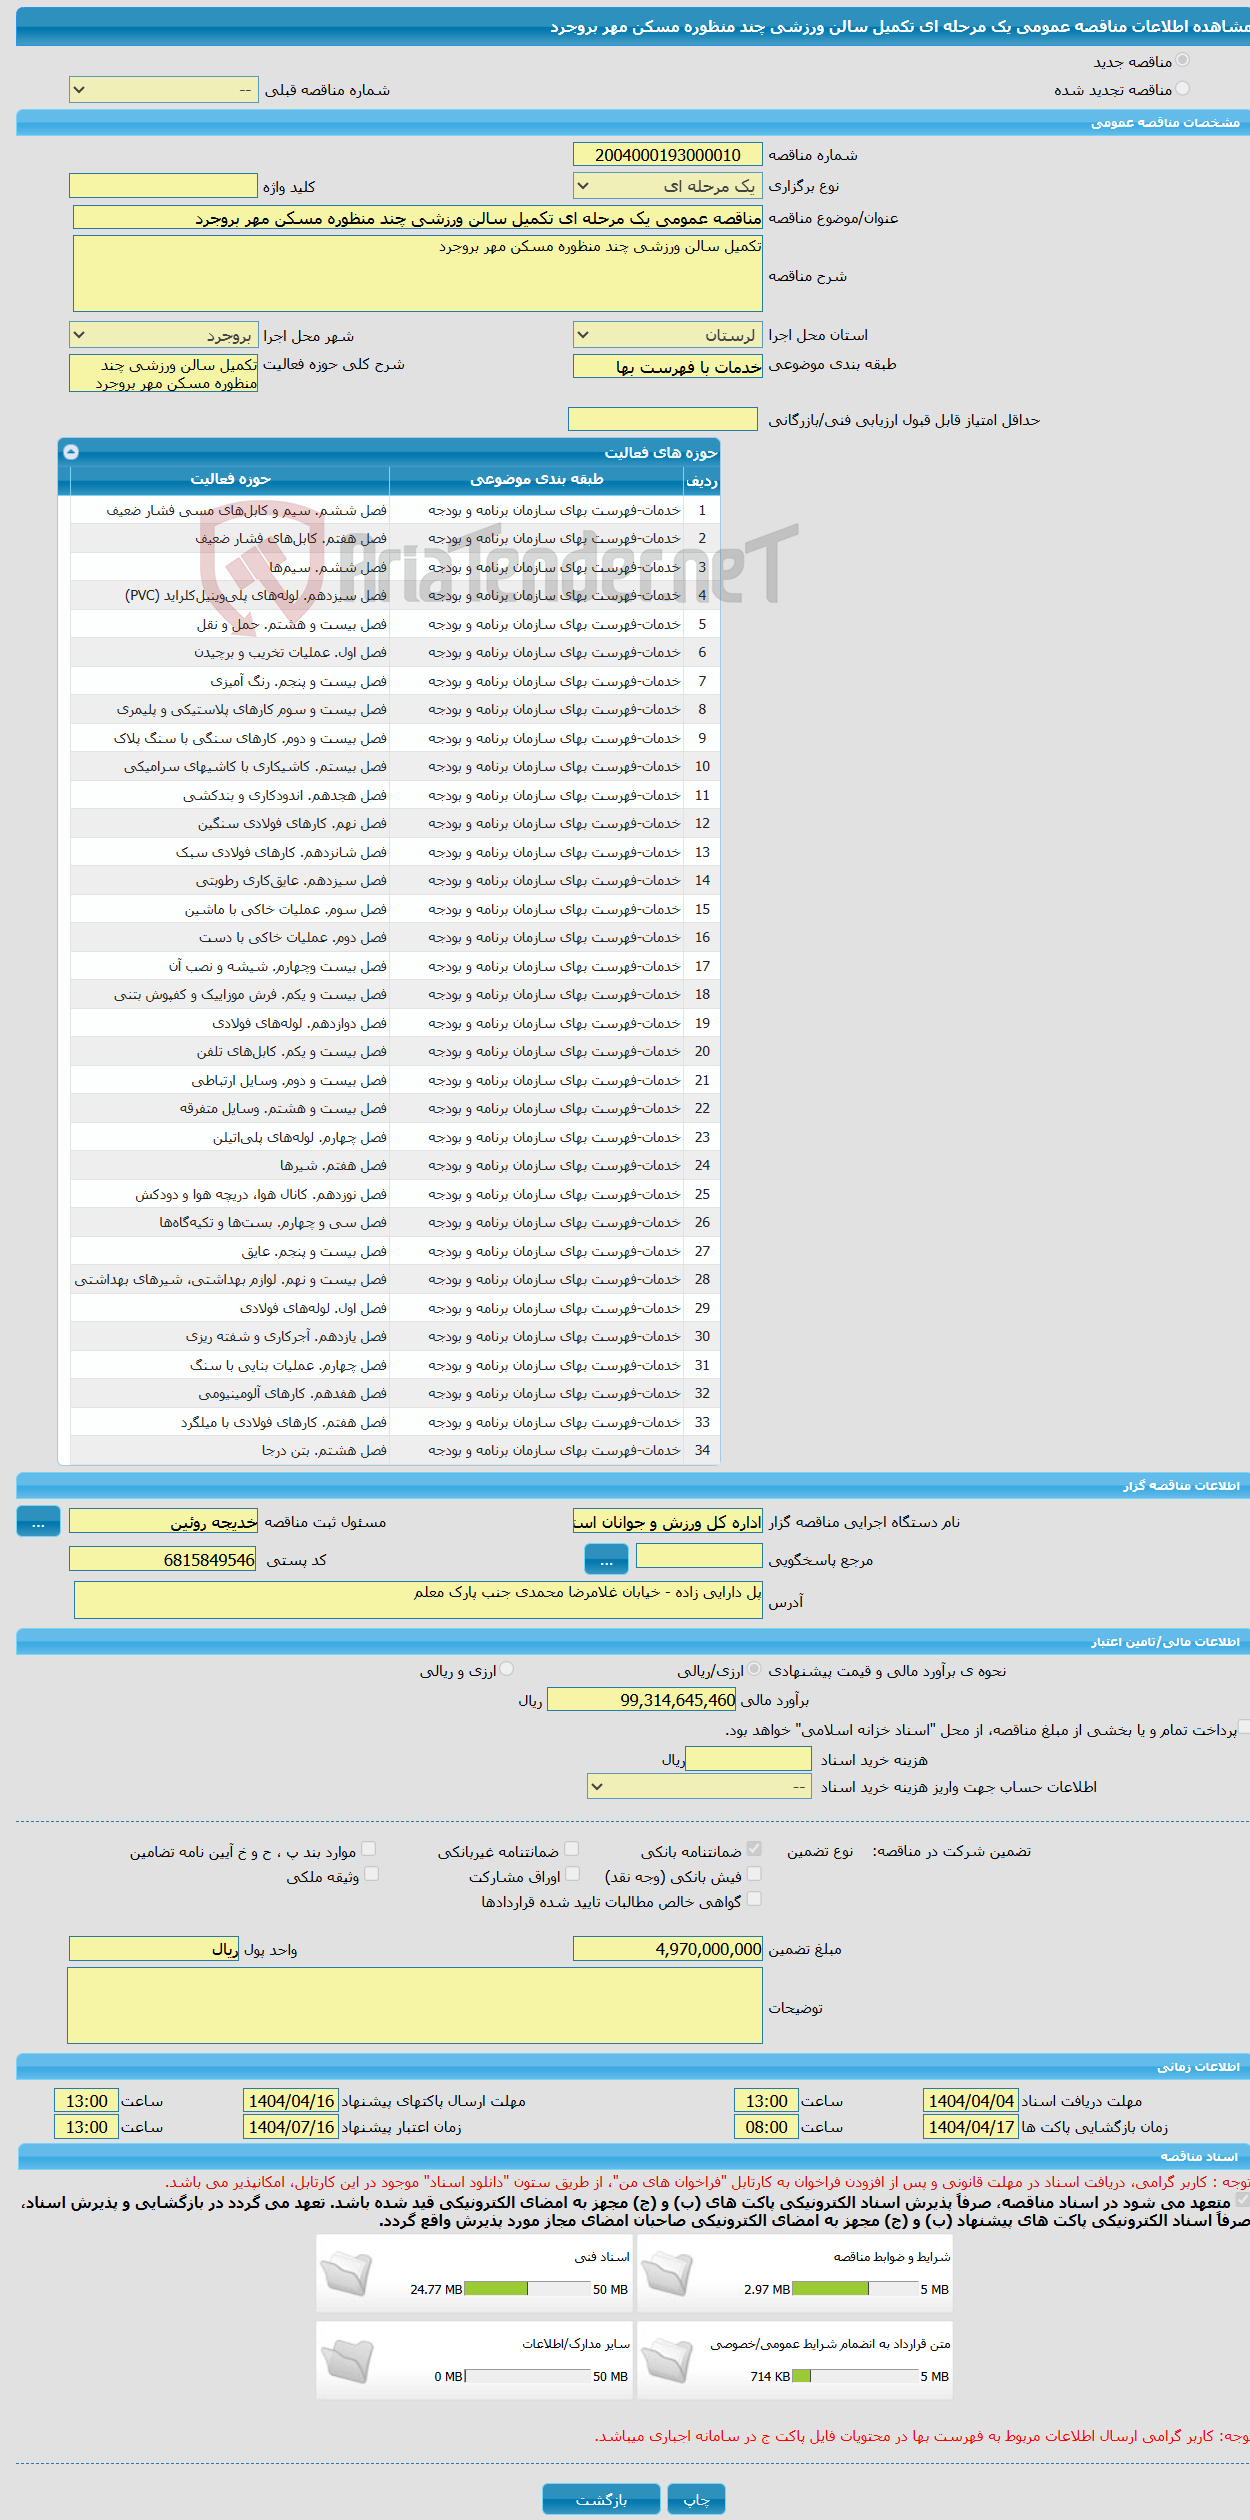Click row 10 کاشیکاری با کاشیهای سرامیکی
Image resolution: width=1250 pixels, height=2520 pixels.
click(394, 766)
